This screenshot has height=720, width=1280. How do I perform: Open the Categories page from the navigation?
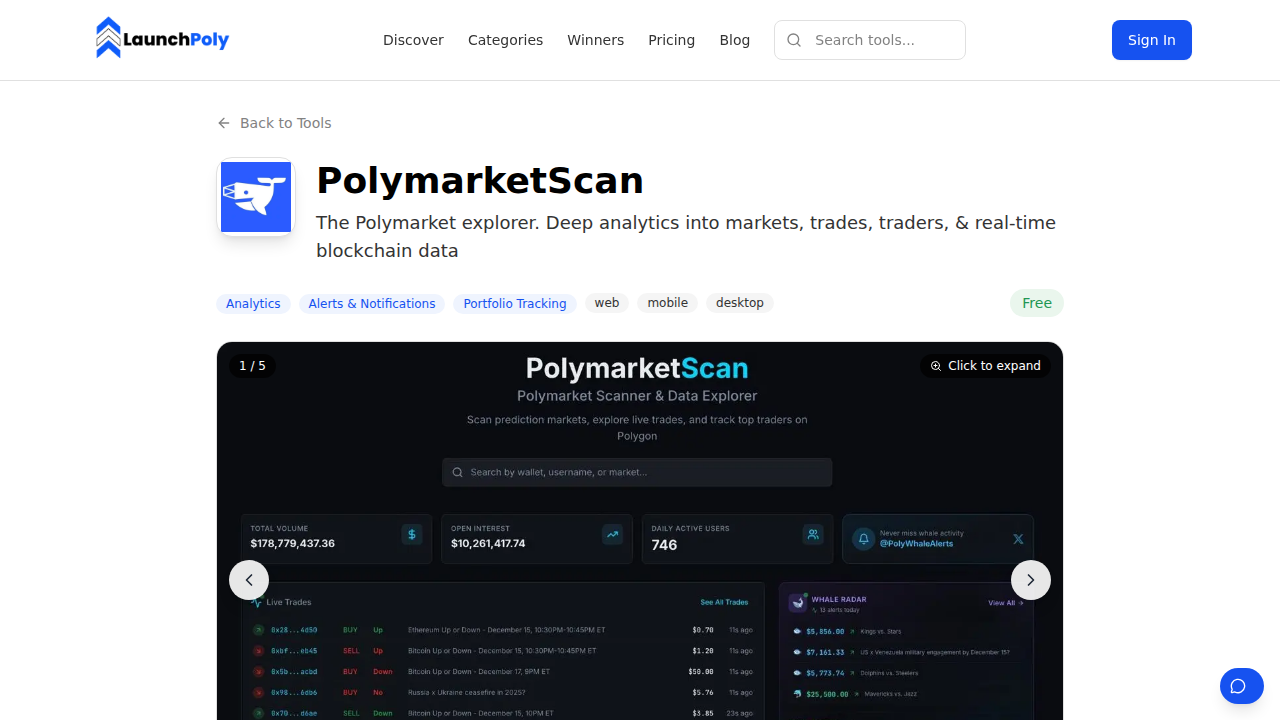pyautogui.click(x=505, y=40)
